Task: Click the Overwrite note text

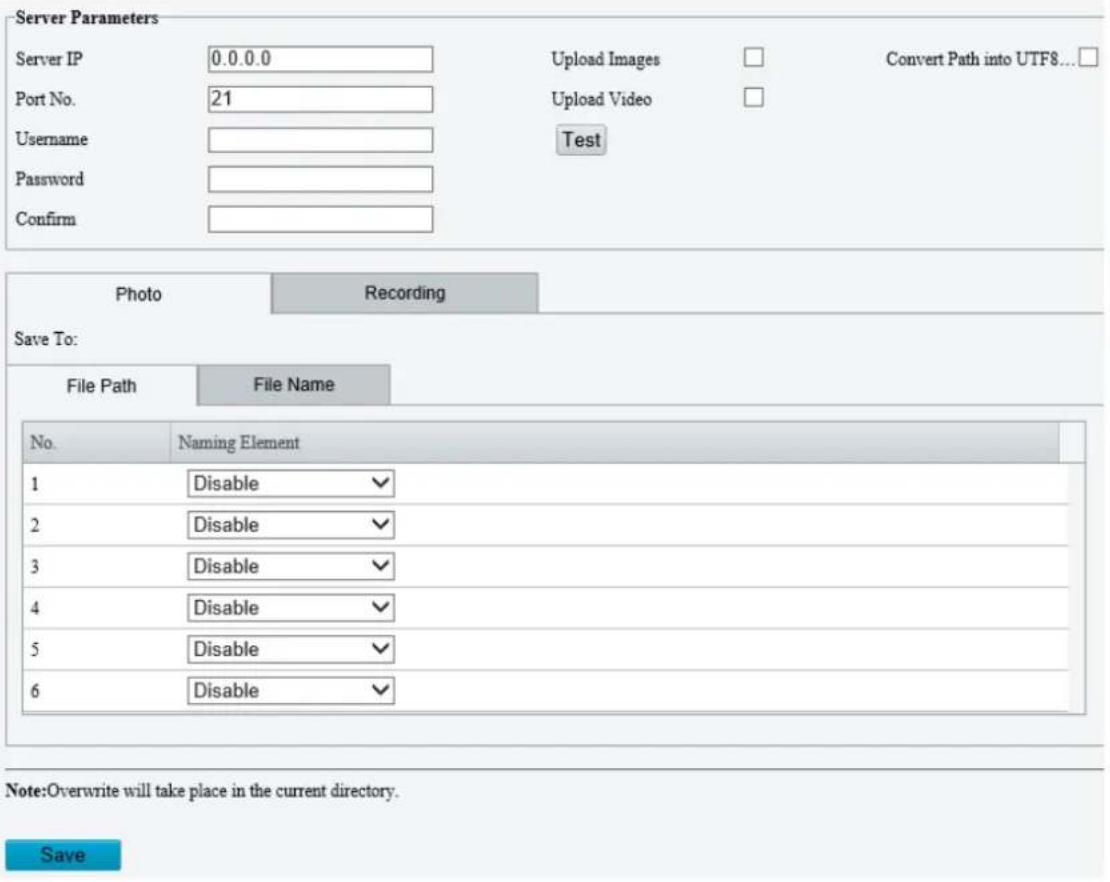Action: (x=202, y=791)
